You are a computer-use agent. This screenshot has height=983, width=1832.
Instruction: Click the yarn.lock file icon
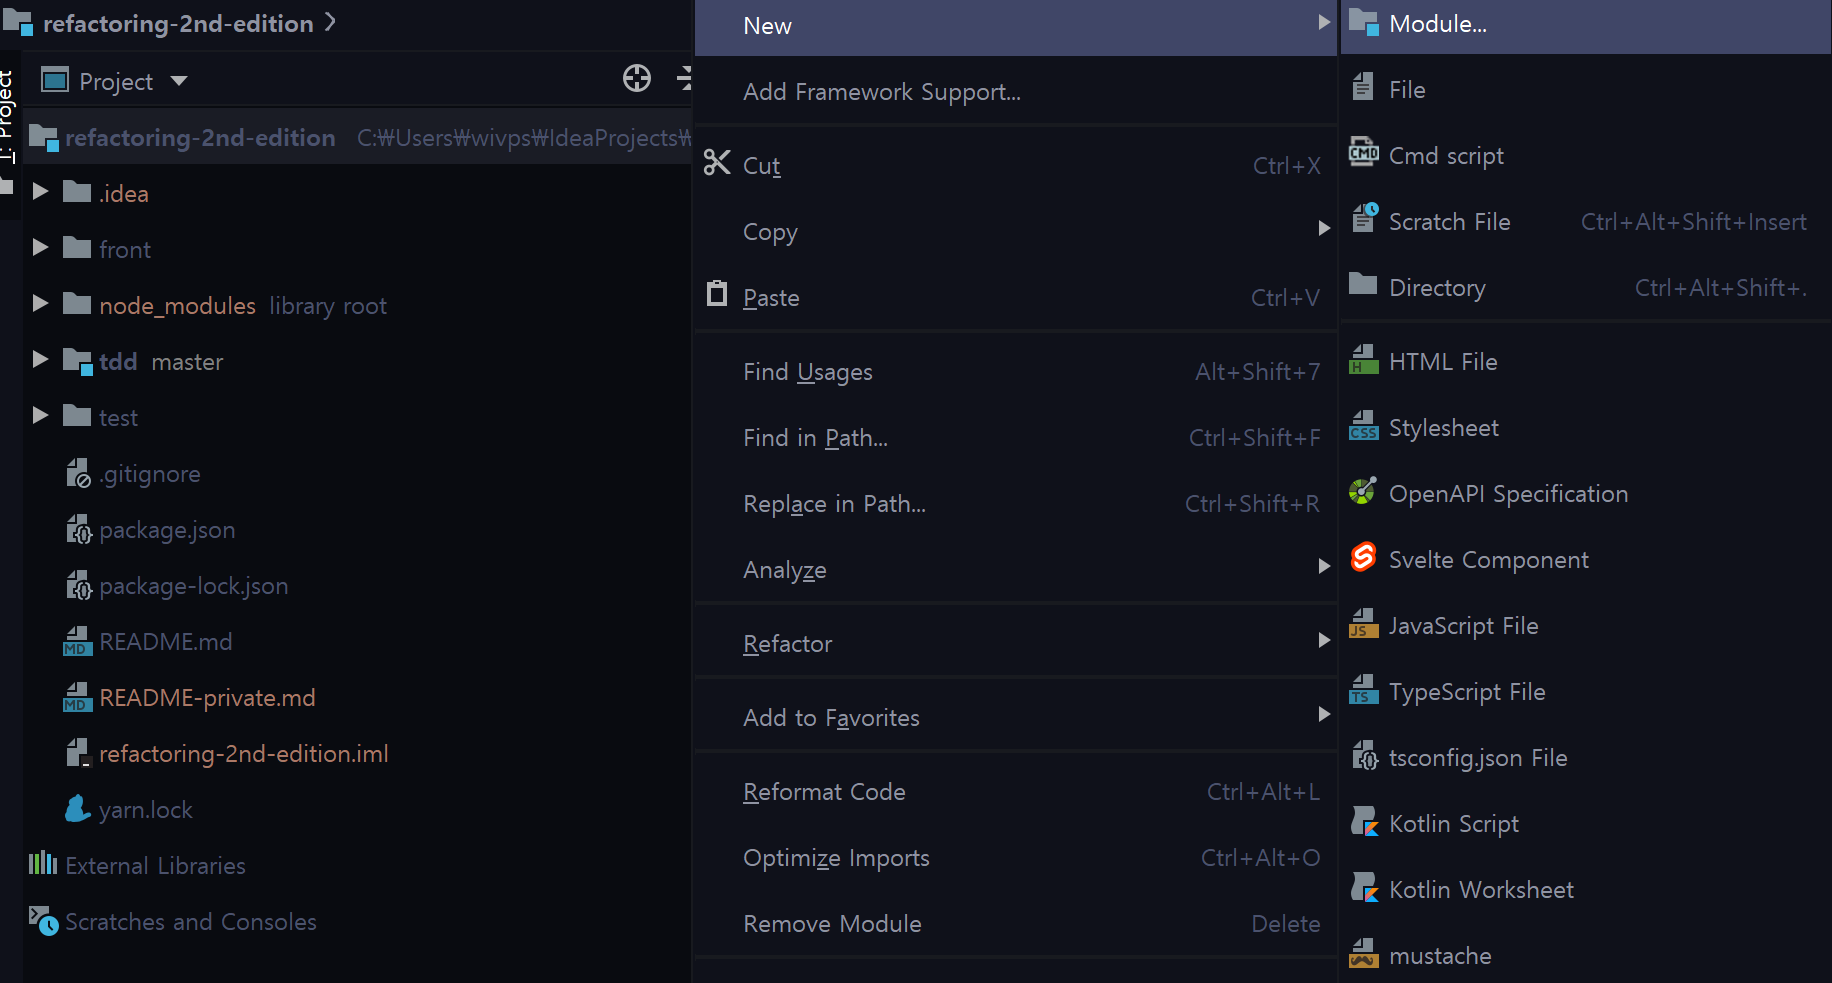(77, 808)
